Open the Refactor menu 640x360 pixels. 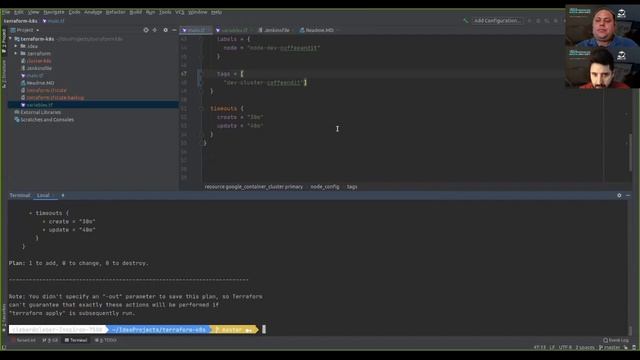click(x=116, y=12)
